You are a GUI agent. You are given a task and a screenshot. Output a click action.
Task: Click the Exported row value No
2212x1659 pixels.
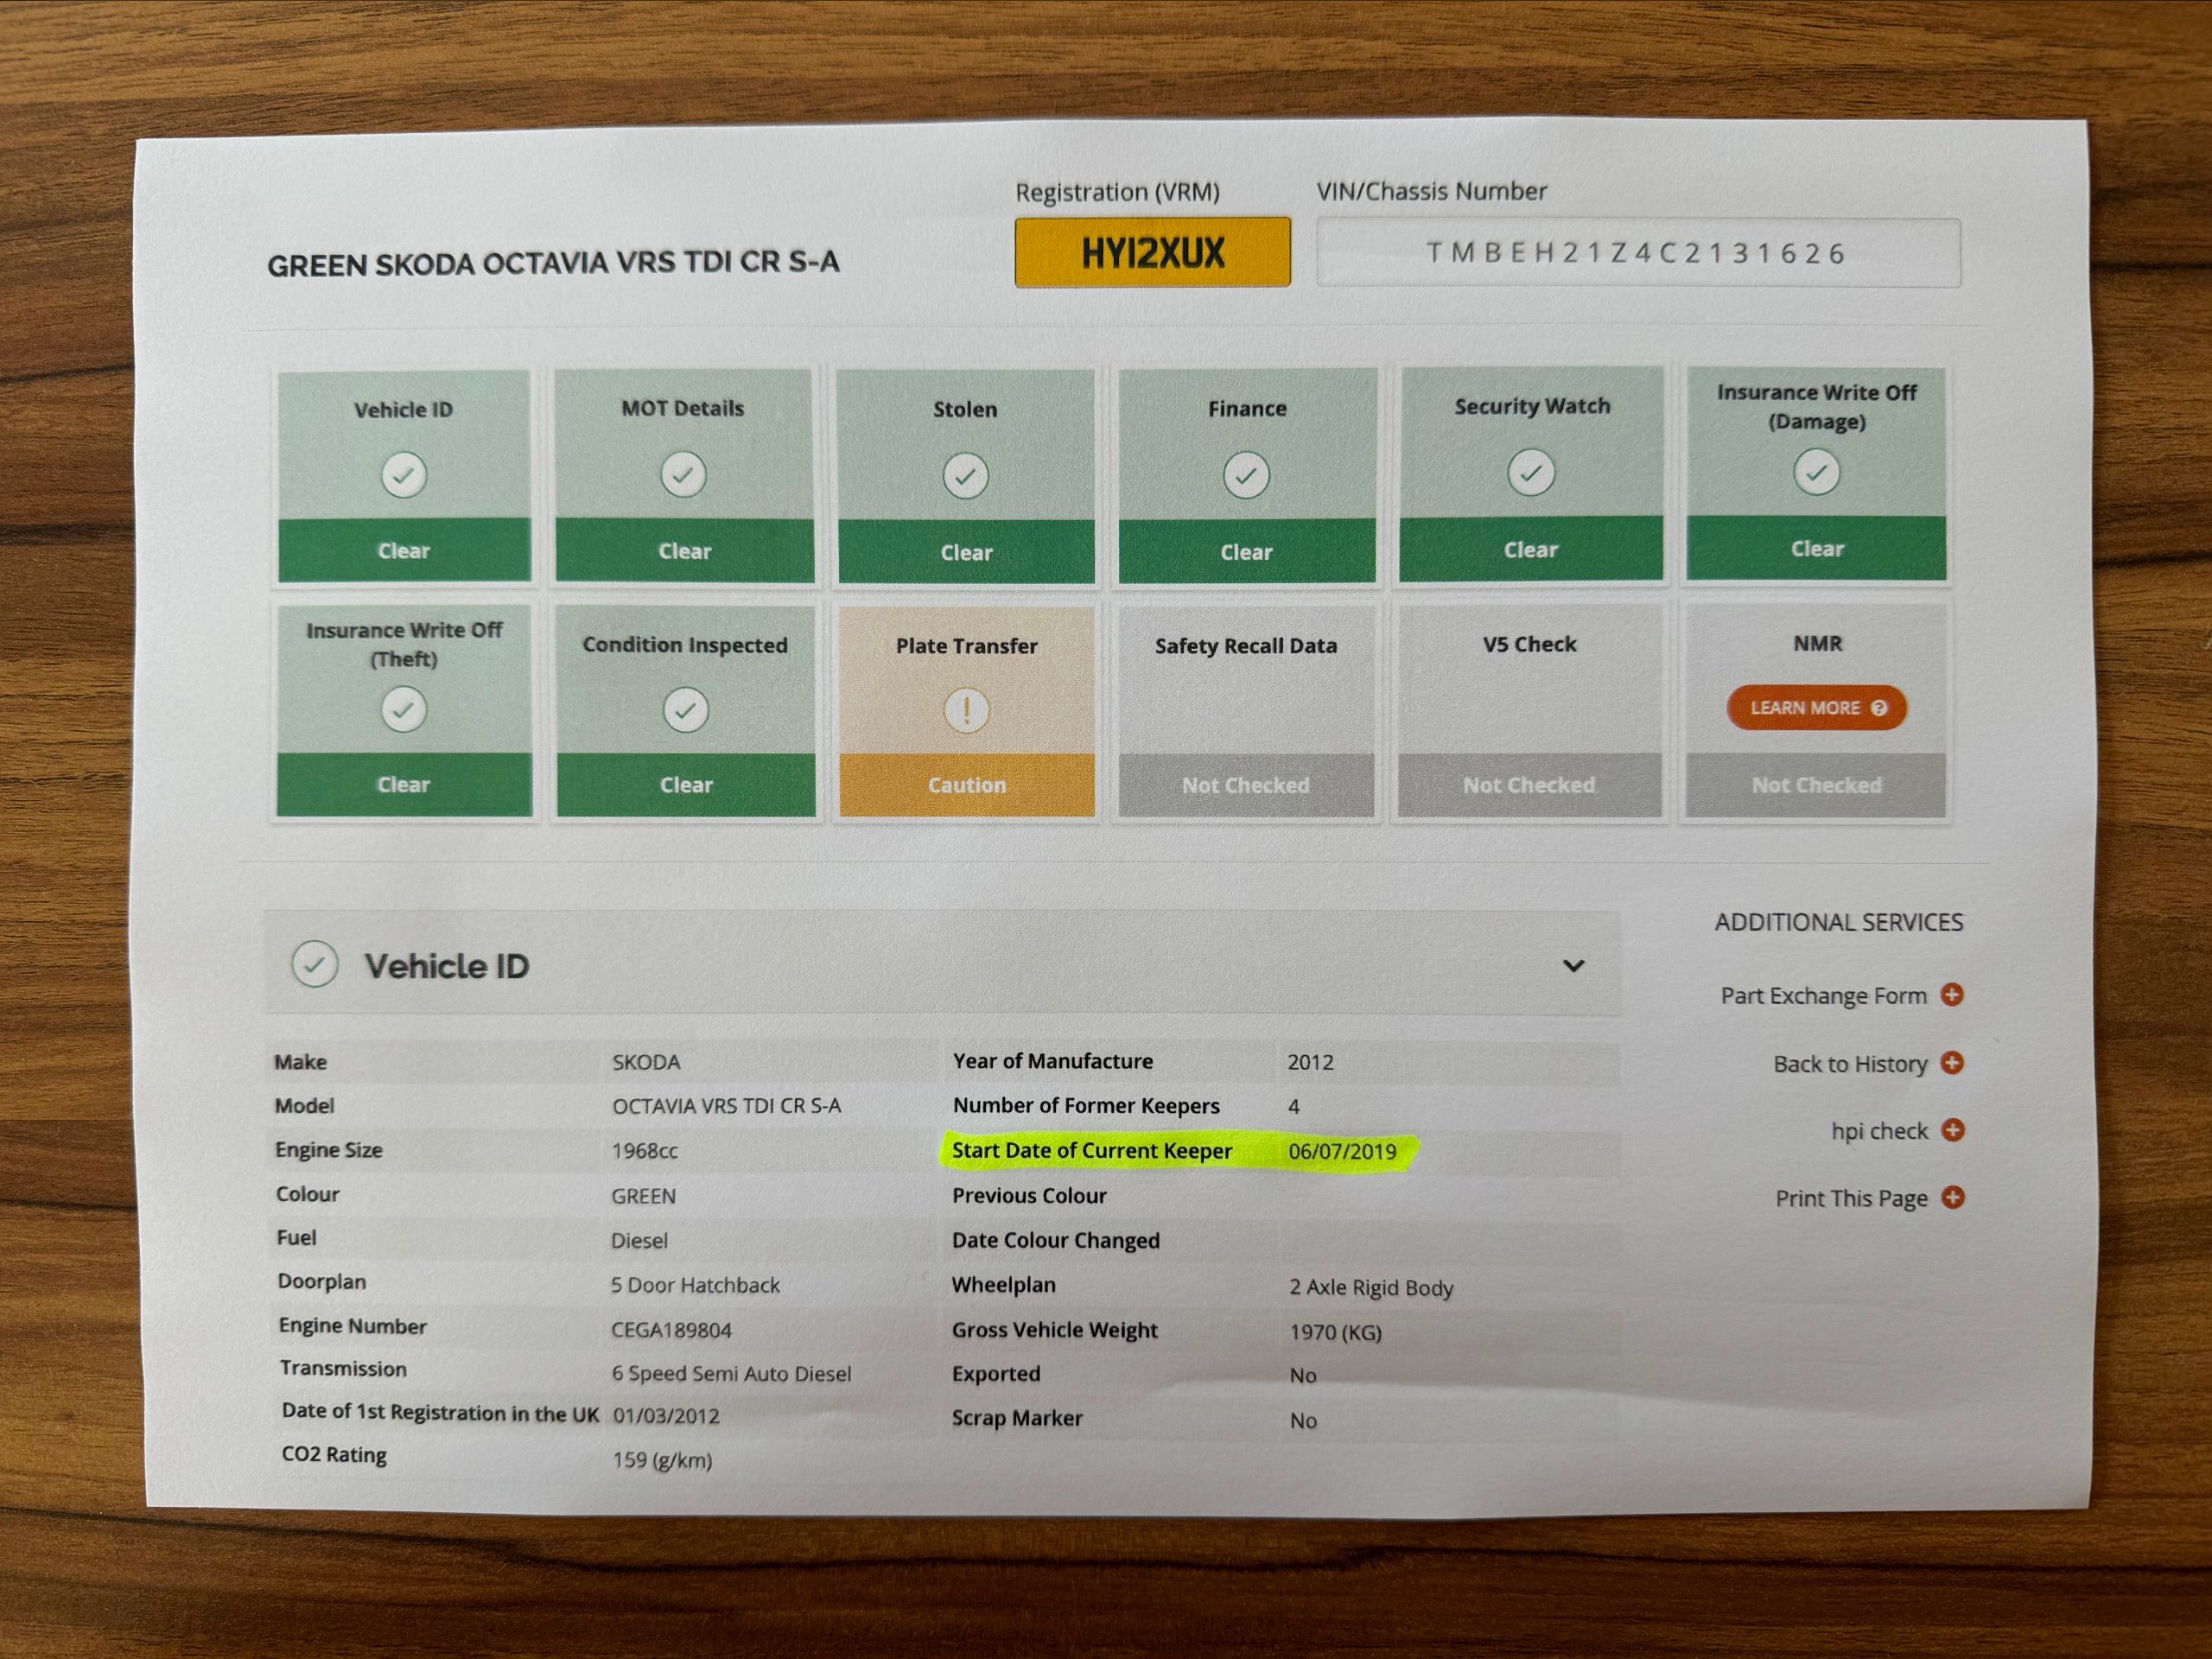[1302, 1376]
